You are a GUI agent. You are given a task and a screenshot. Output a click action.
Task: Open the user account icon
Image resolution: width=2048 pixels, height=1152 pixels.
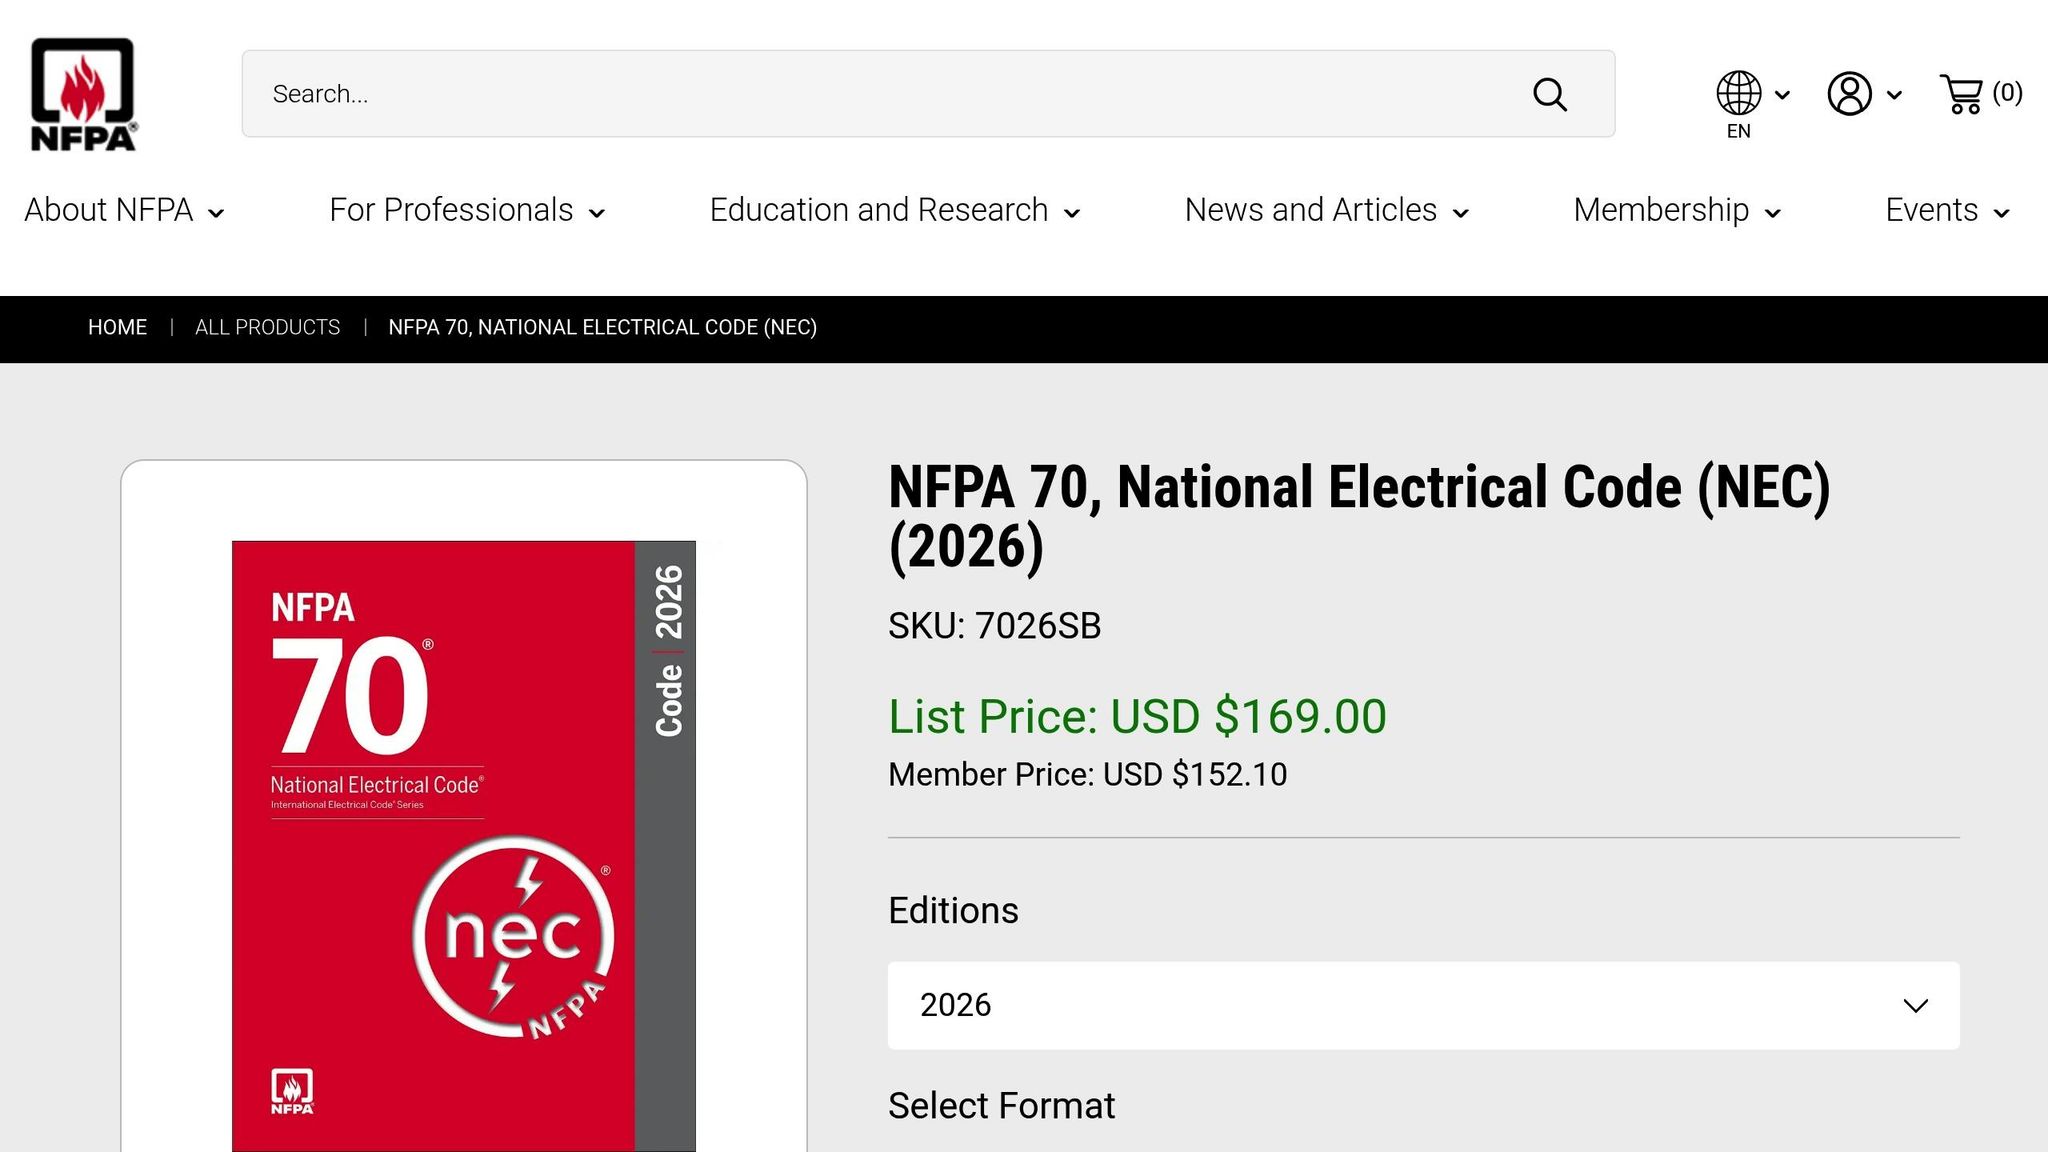coord(1849,93)
